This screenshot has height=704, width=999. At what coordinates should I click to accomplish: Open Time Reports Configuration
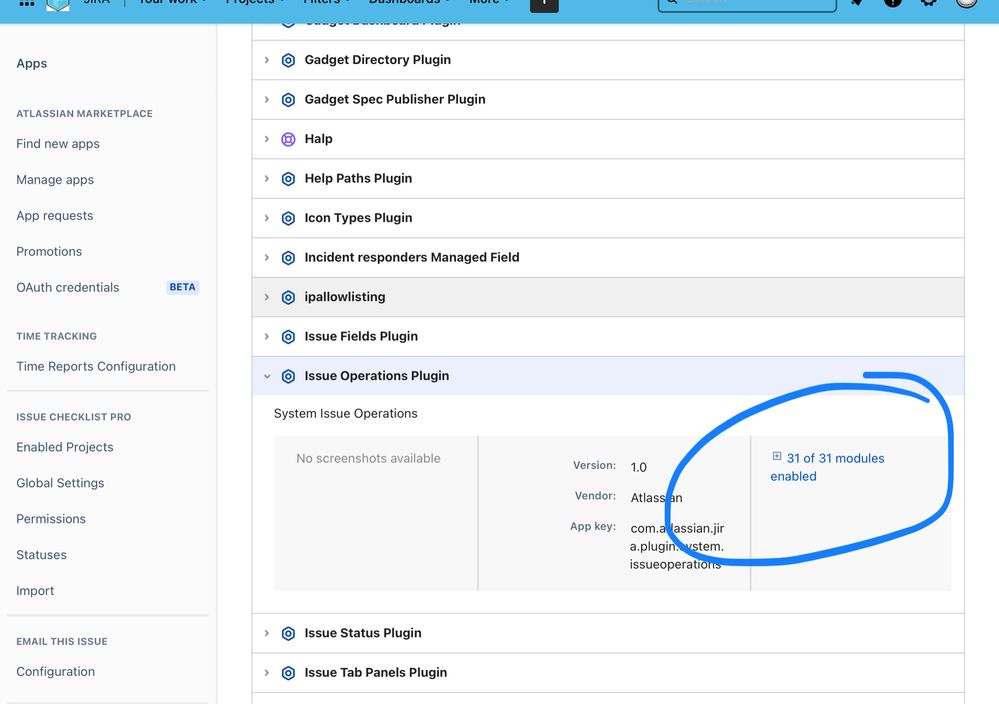tap(96, 366)
